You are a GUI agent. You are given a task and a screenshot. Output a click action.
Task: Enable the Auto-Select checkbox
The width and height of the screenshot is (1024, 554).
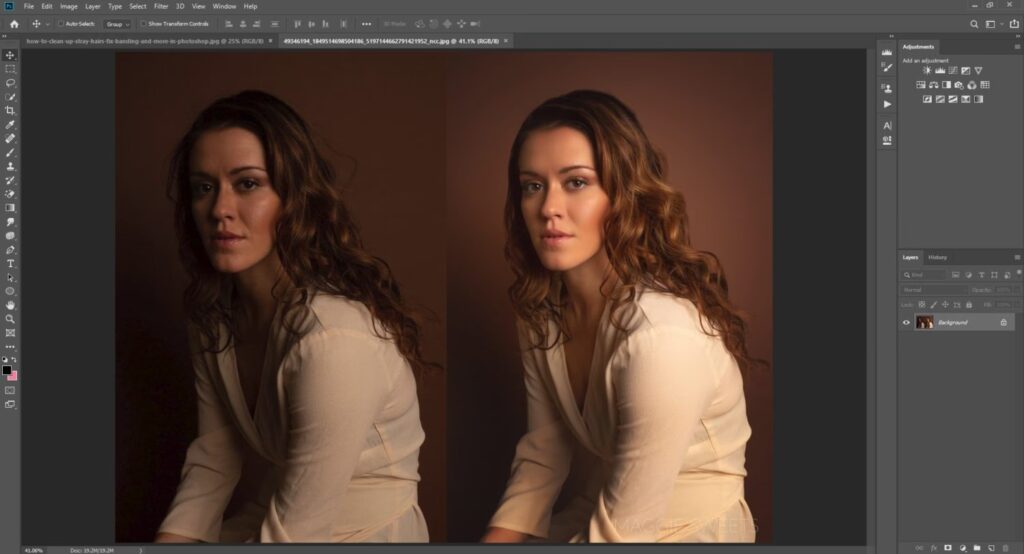point(61,23)
